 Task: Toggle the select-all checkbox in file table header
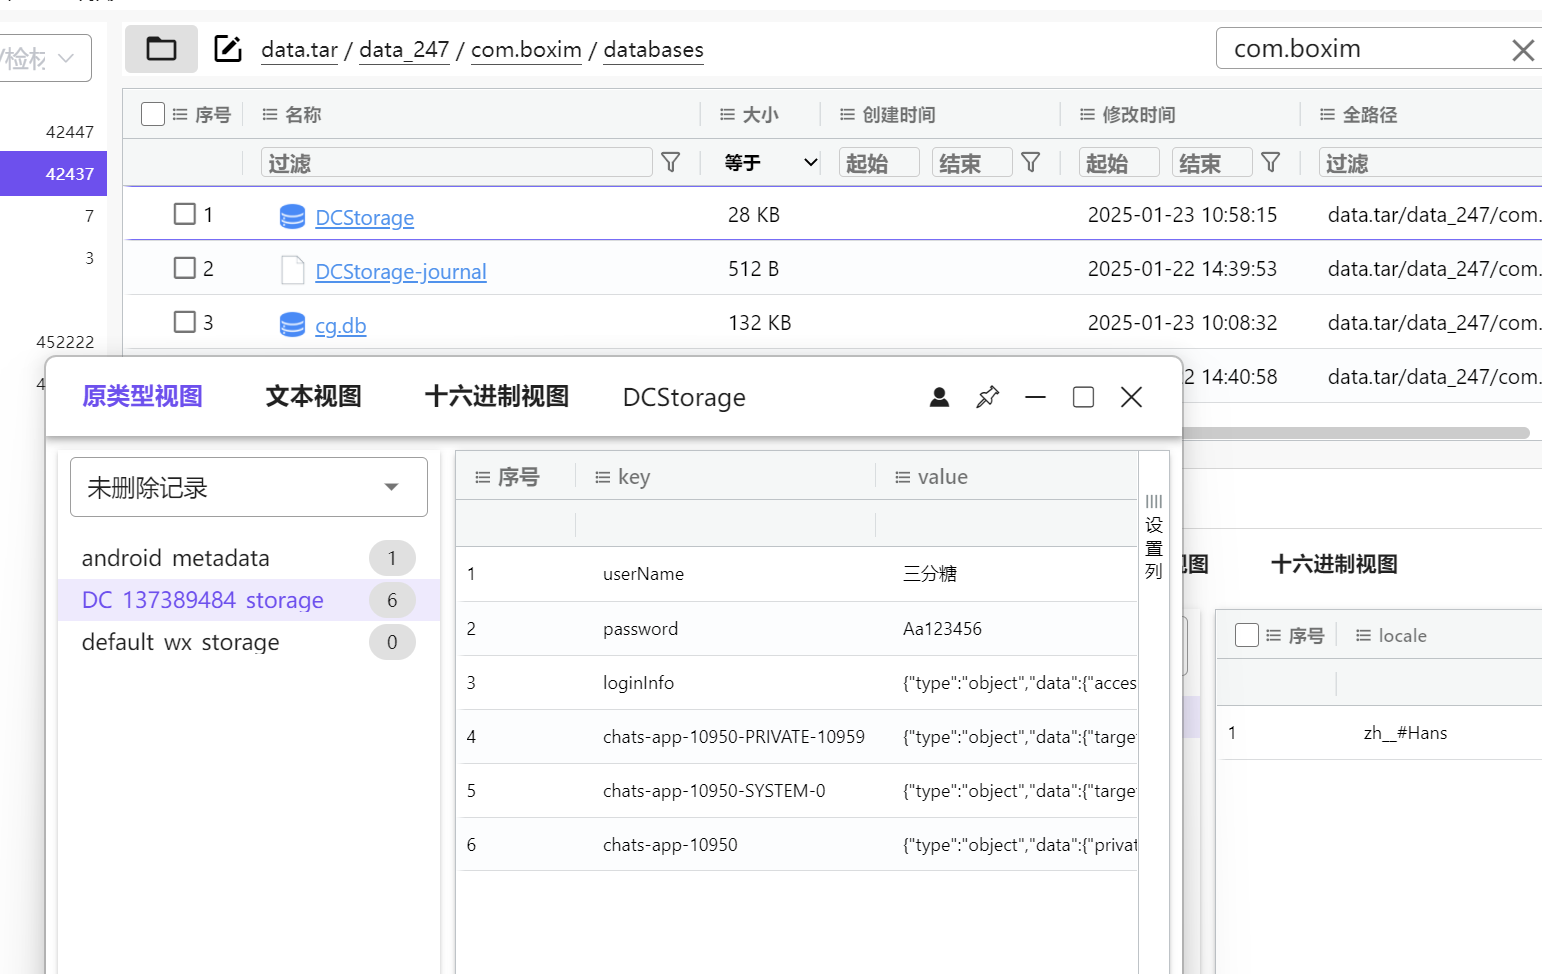[x=153, y=114]
